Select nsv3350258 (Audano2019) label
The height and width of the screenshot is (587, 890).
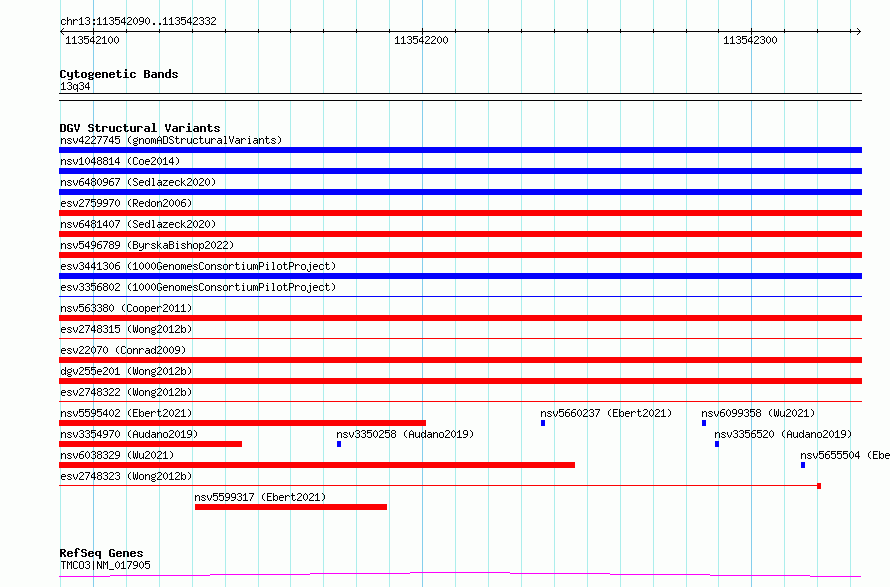pyautogui.click(x=405, y=434)
